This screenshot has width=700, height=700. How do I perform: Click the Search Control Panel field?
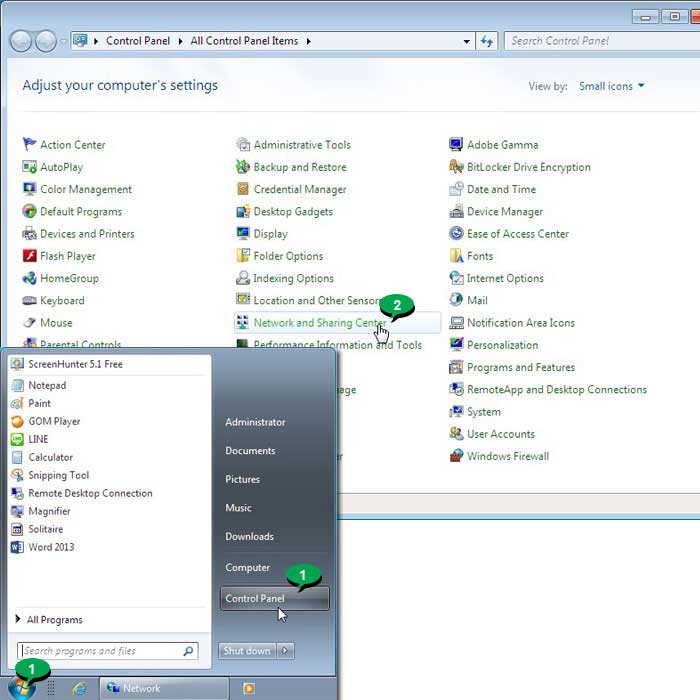point(602,41)
